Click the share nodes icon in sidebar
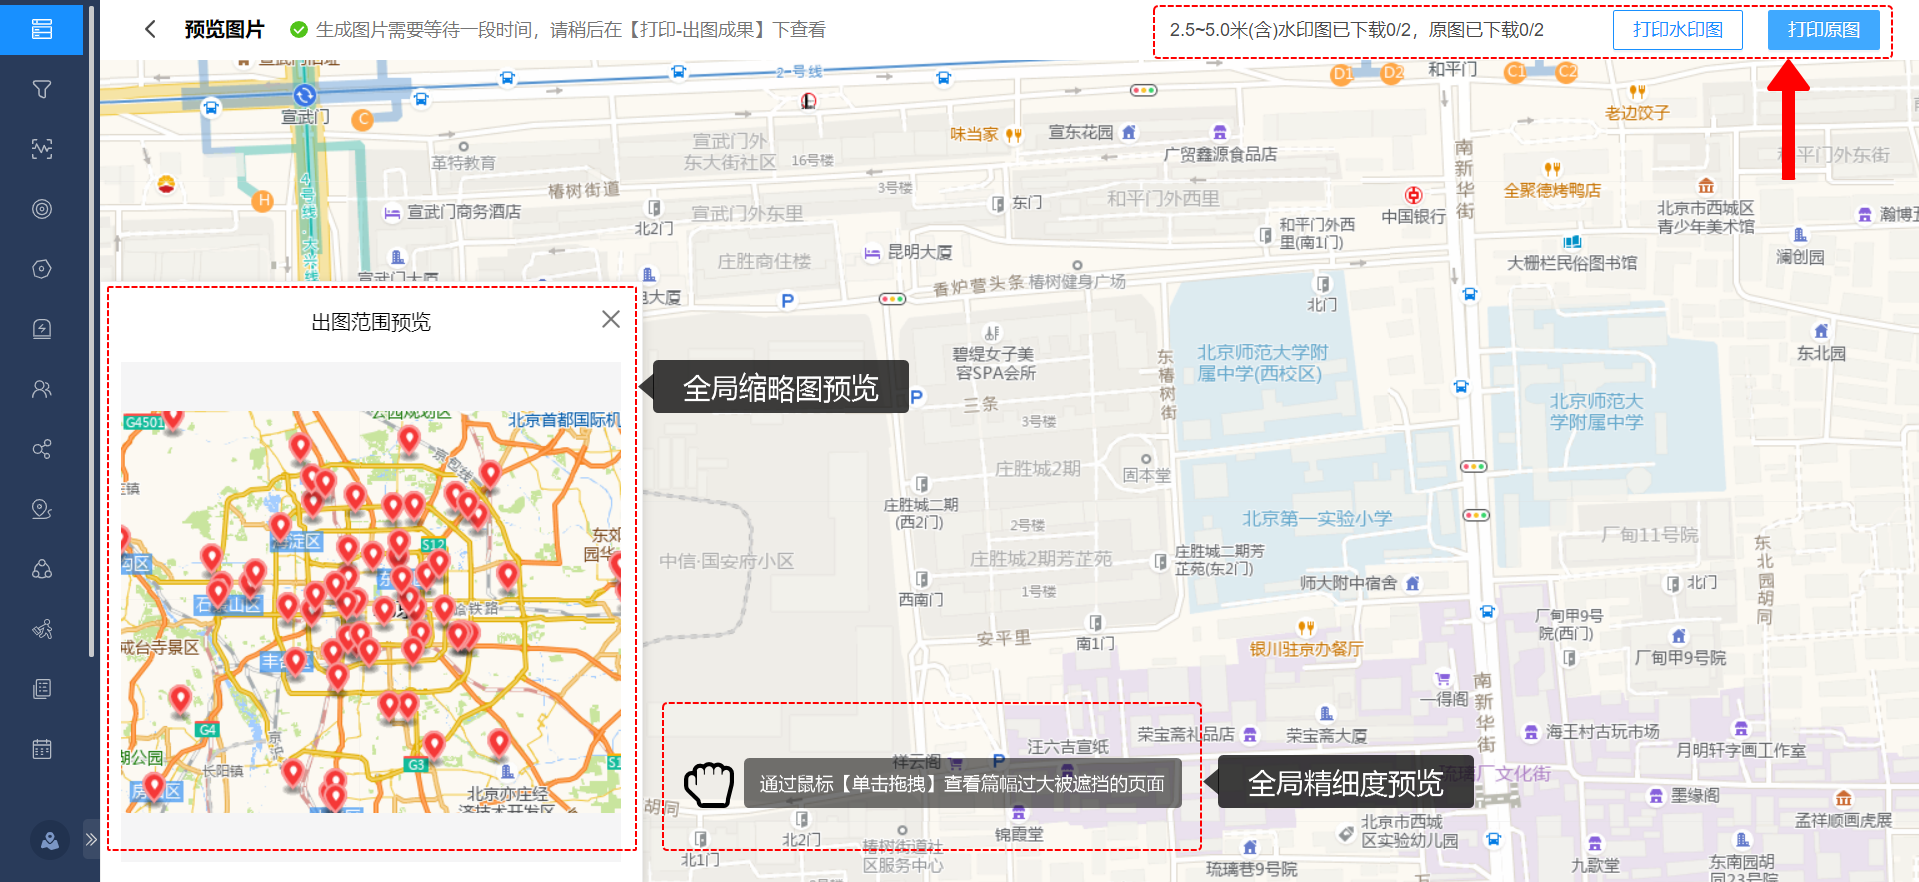This screenshot has height=882, width=1919. pyautogui.click(x=42, y=449)
